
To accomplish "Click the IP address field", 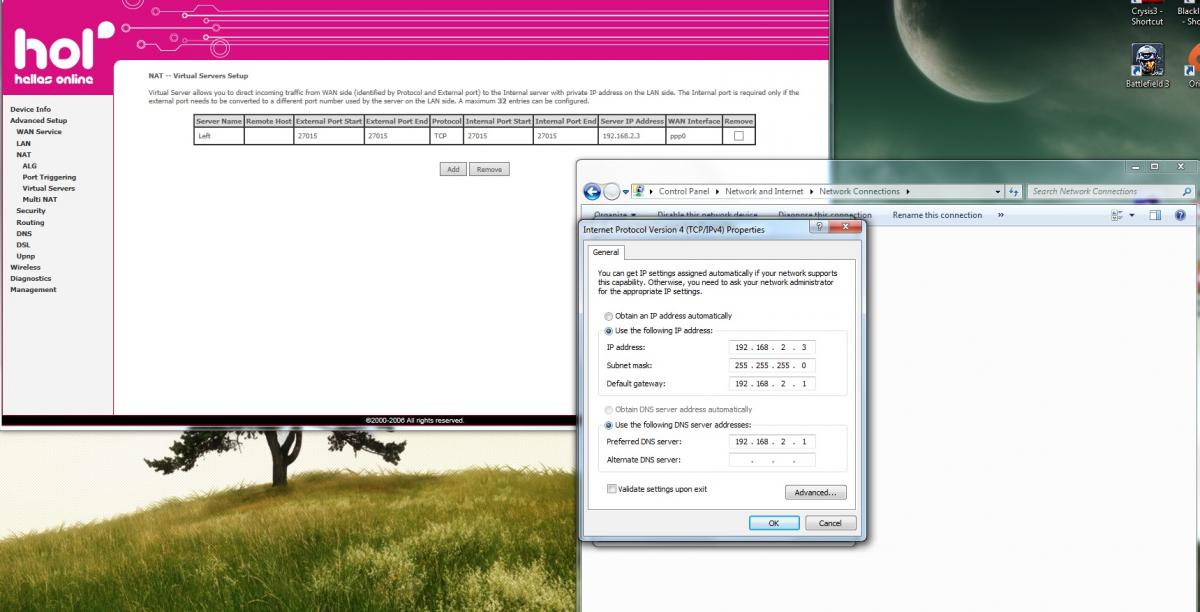I will coord(772,347).
